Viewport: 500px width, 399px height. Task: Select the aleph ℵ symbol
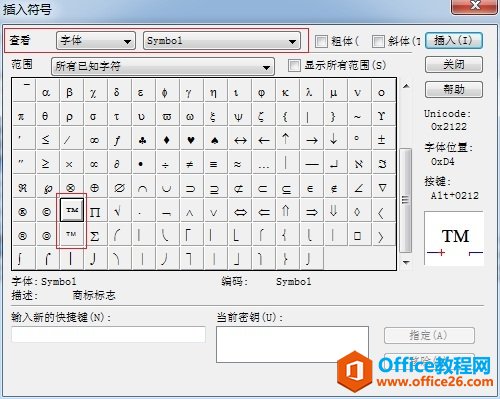coord(359,163)
